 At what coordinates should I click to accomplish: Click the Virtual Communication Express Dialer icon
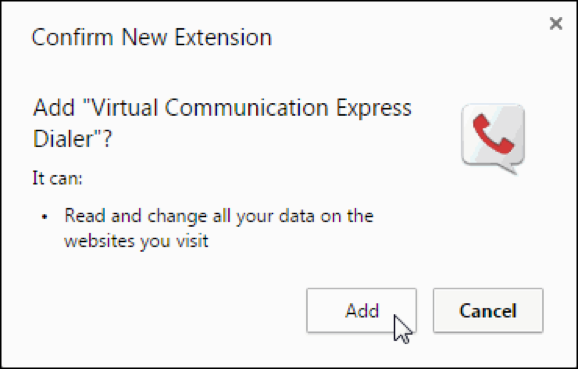click(x=493, y=139)
